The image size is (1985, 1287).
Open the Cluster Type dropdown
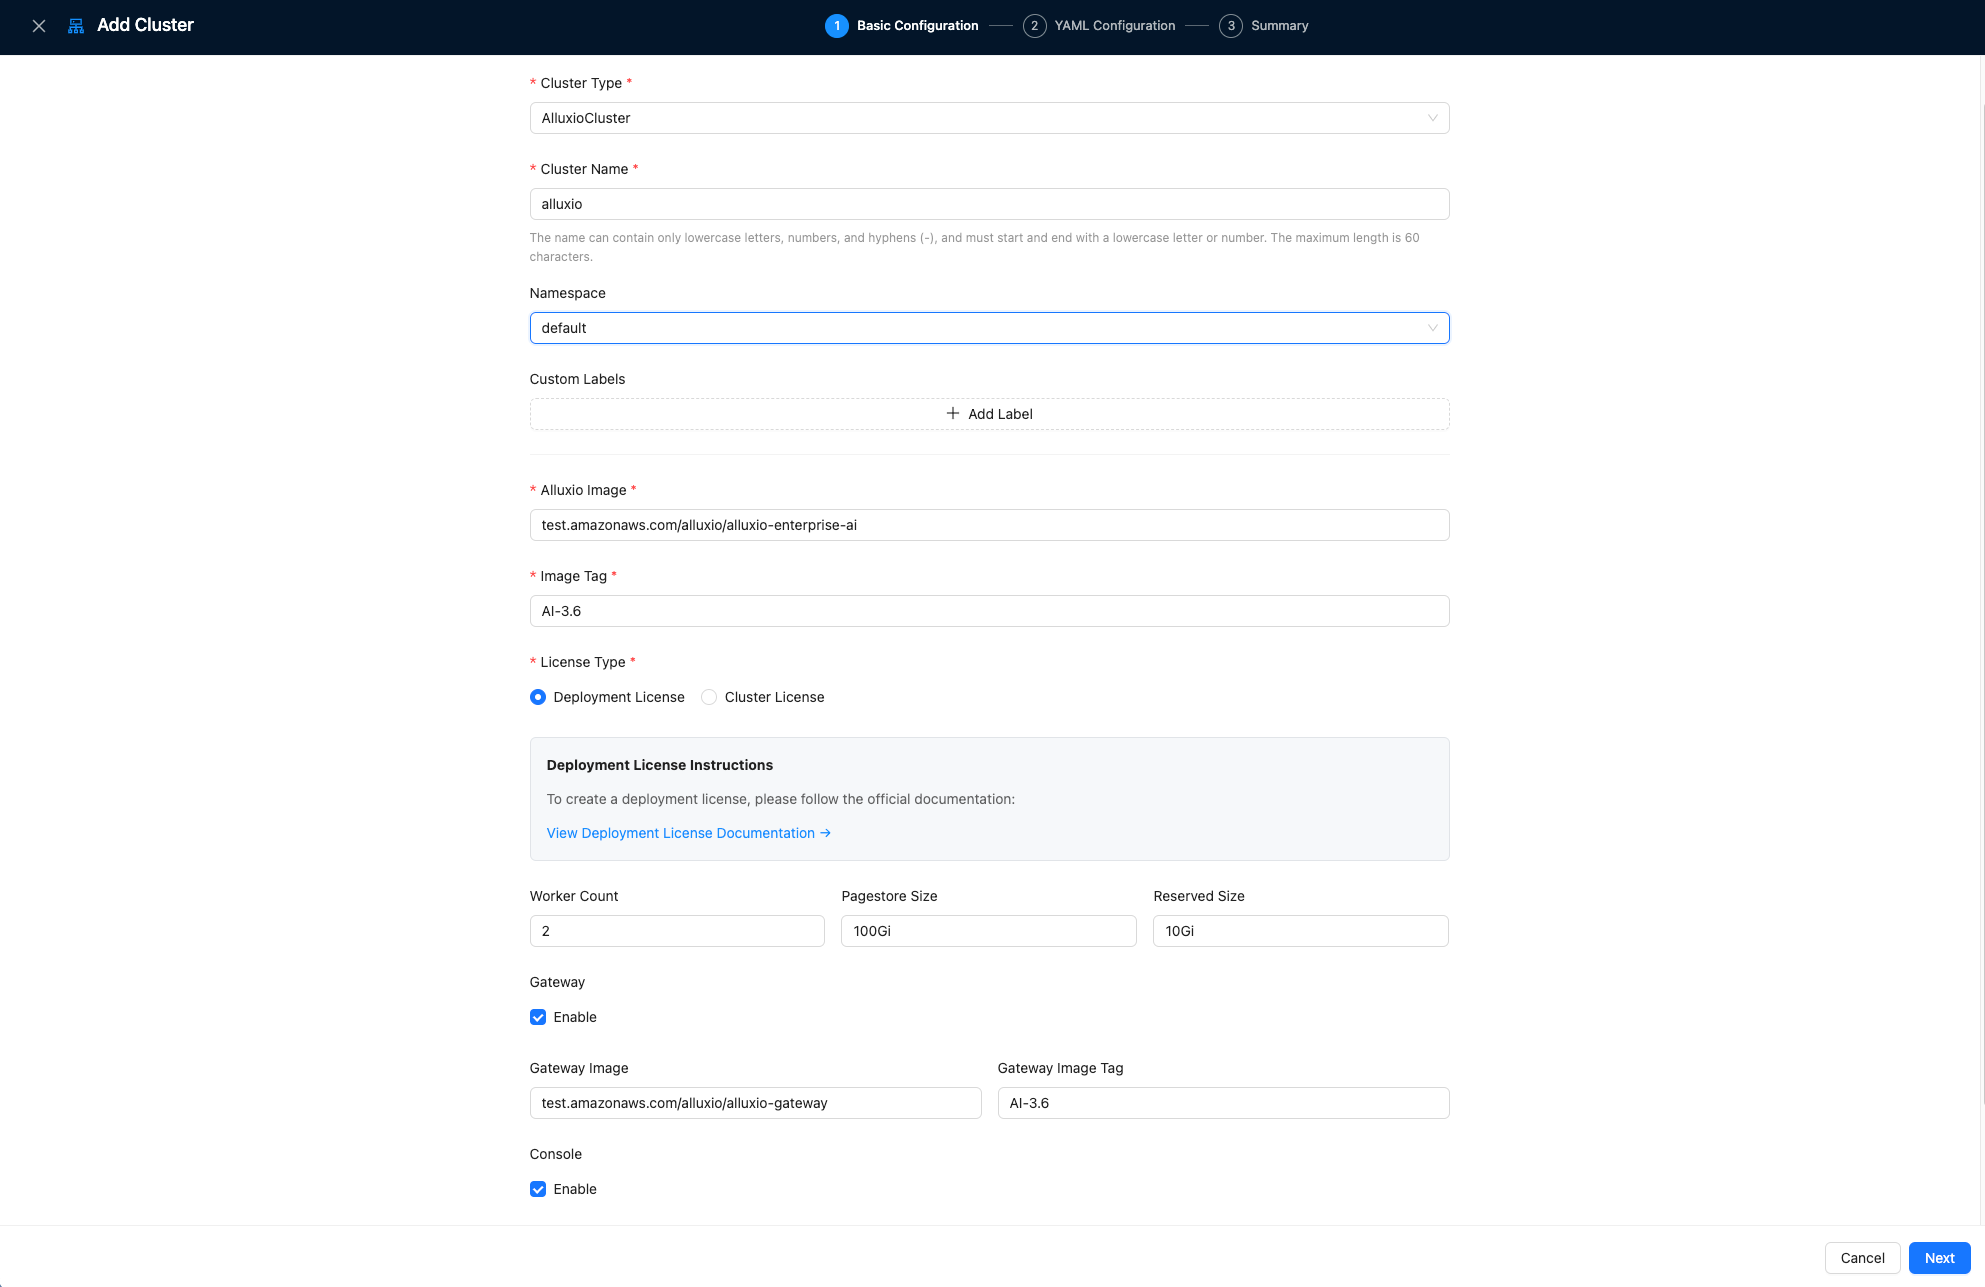click(988, 118)
